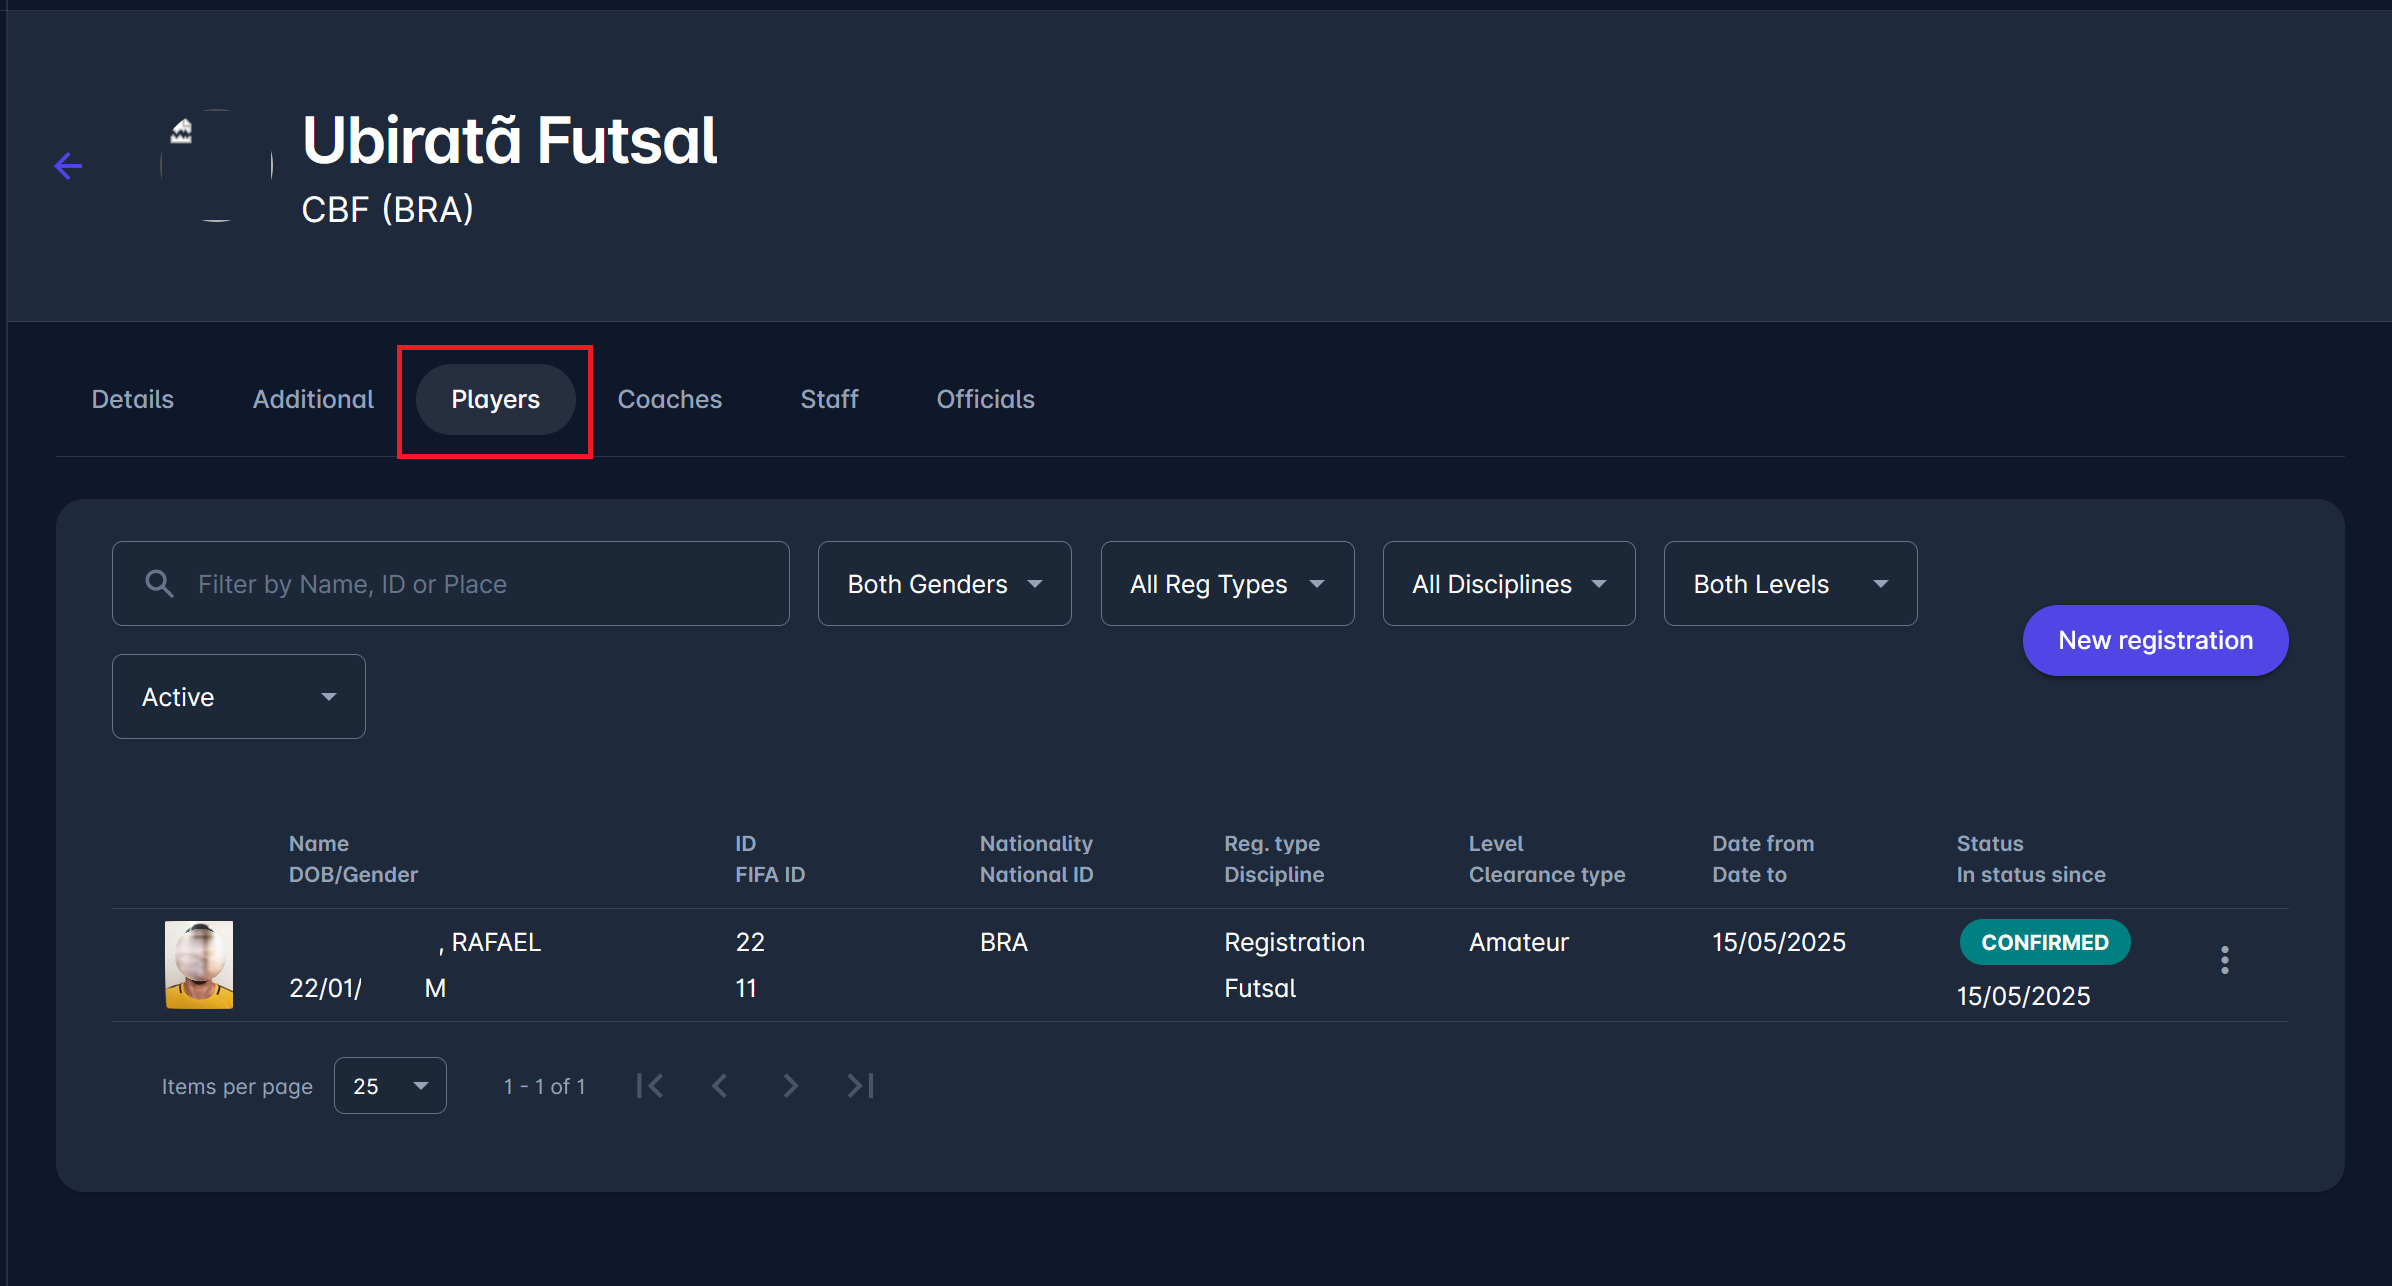Go to next page arrow

click(790, 1086)
